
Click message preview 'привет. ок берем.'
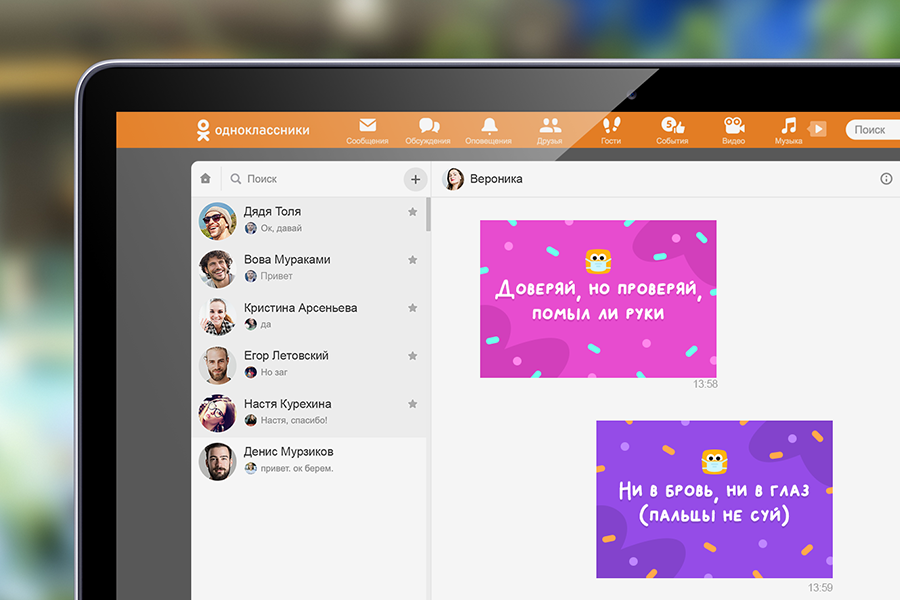pyautogui.click(x=297, y=469)
